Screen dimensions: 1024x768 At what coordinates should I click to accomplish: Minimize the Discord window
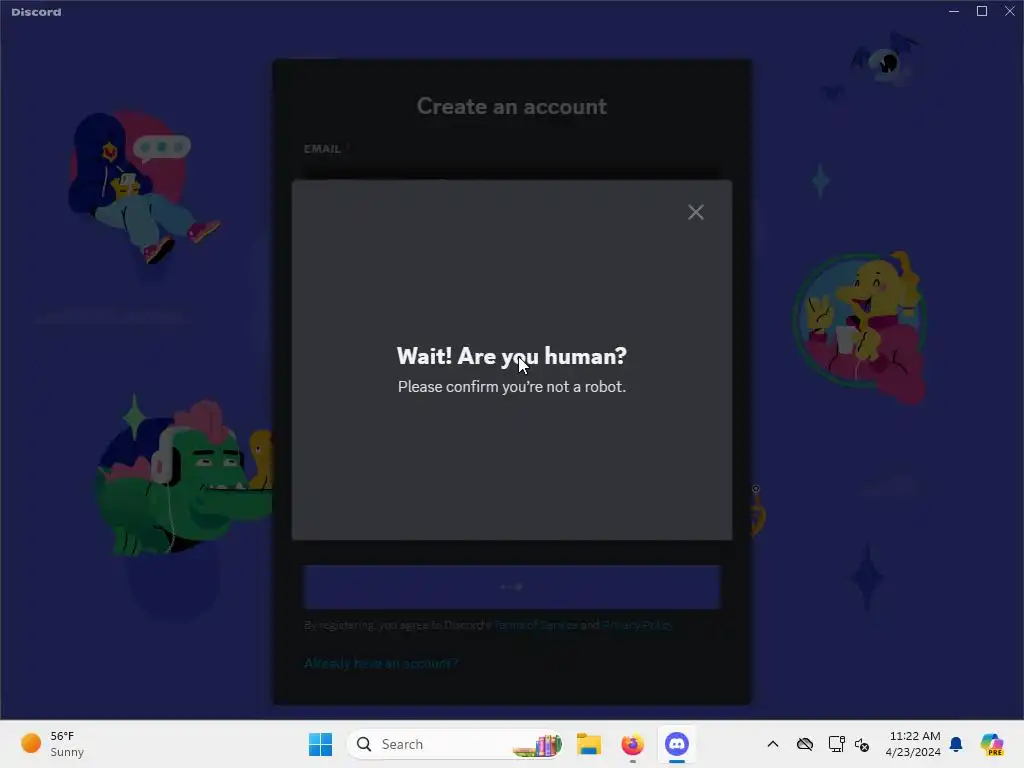pyautogui.click(x=954, y=11)
